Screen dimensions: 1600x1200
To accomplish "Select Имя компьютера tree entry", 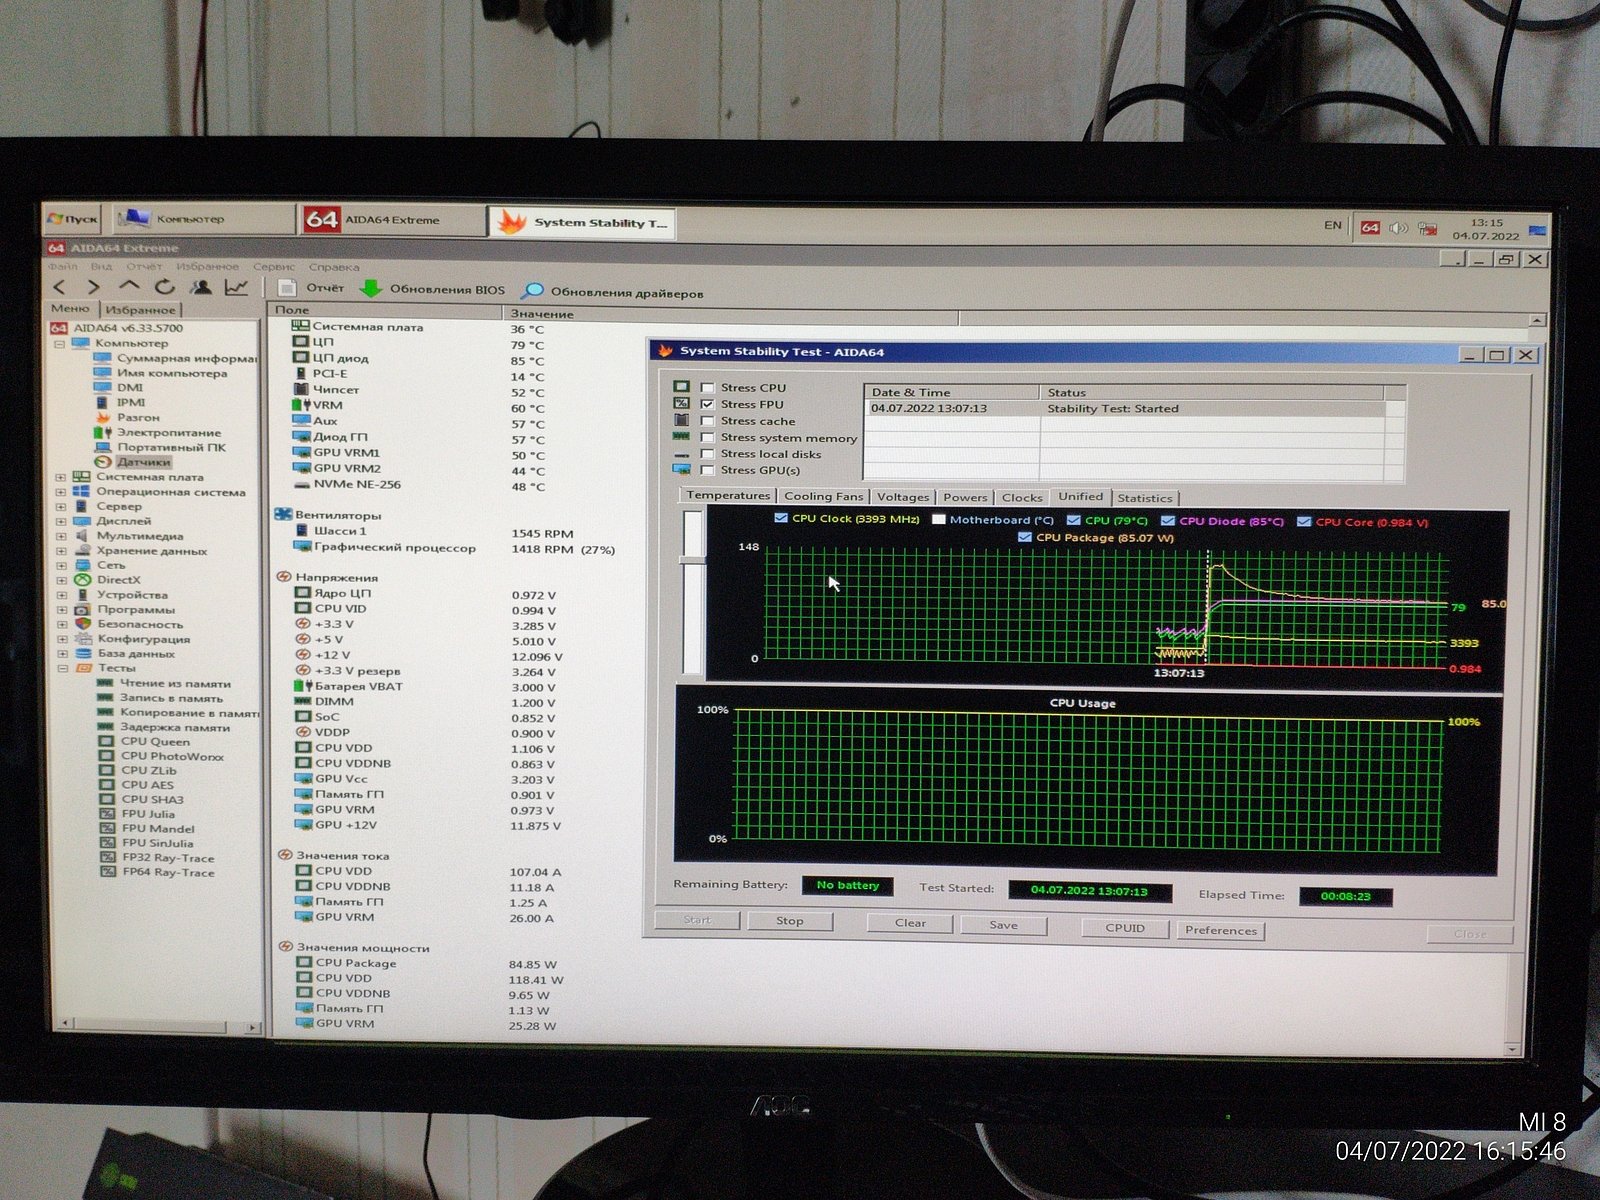I will (160, 373).
